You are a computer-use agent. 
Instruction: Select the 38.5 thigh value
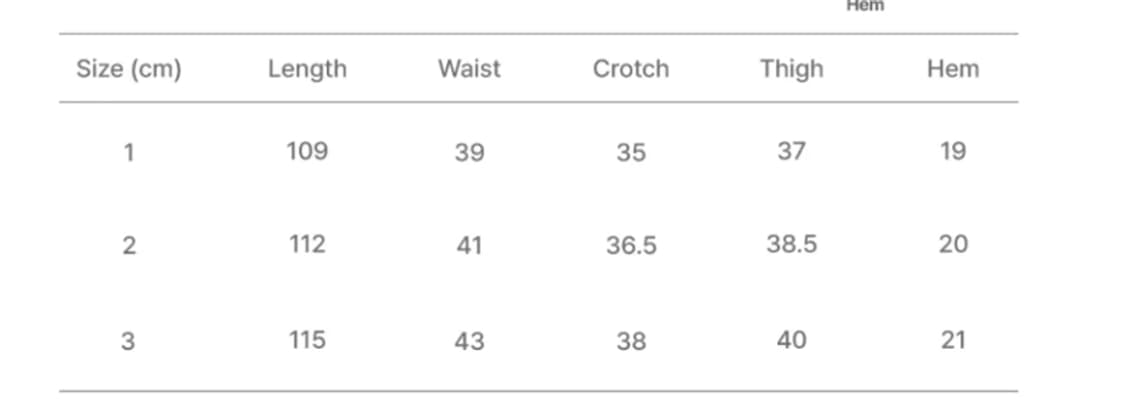coord(791,245)
